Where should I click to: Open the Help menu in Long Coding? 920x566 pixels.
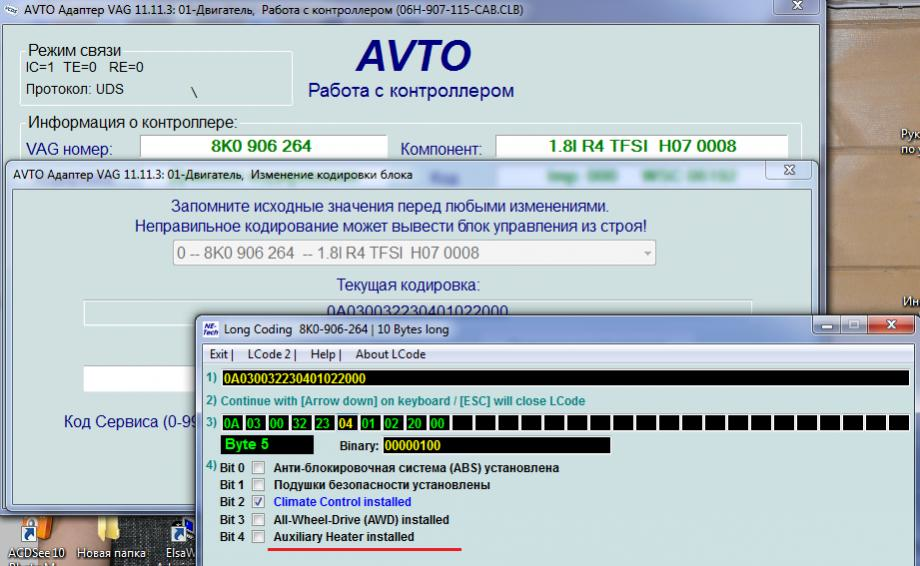[325, 354]
